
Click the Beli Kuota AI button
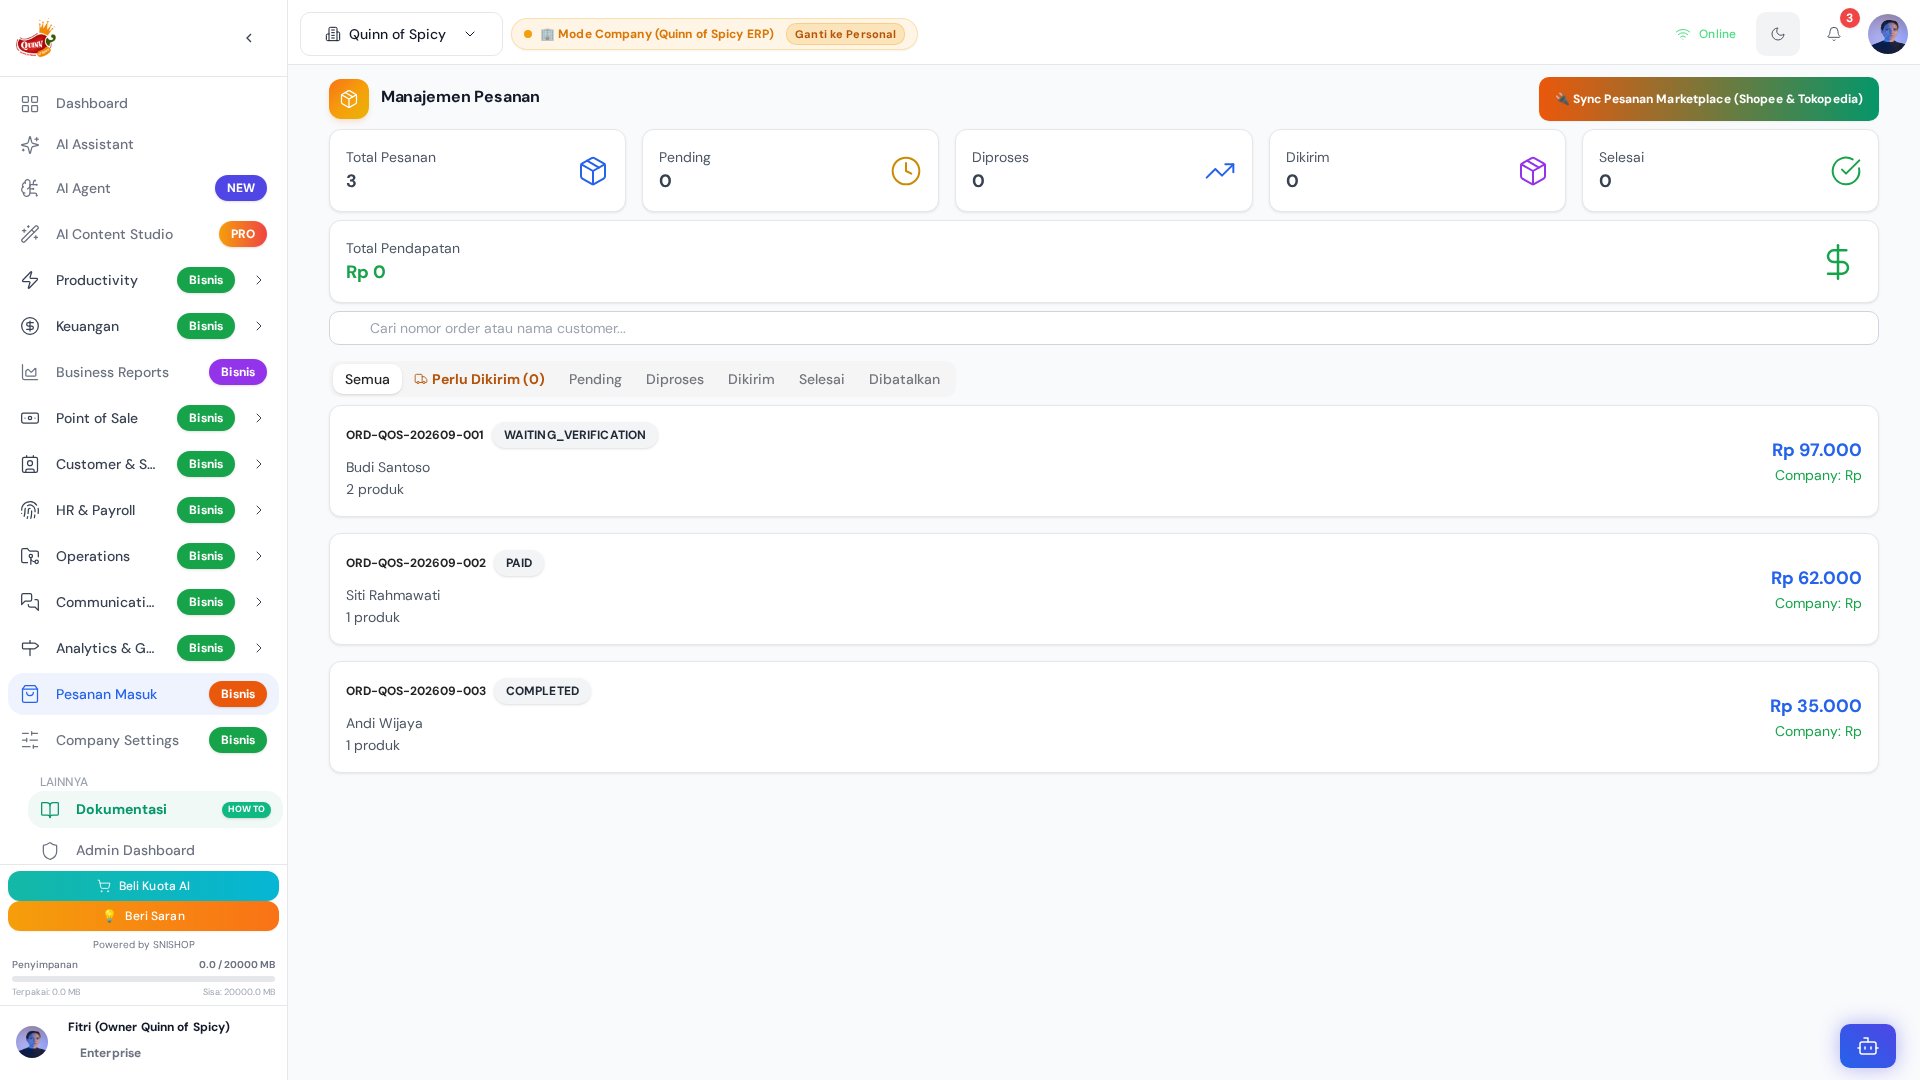143,886
